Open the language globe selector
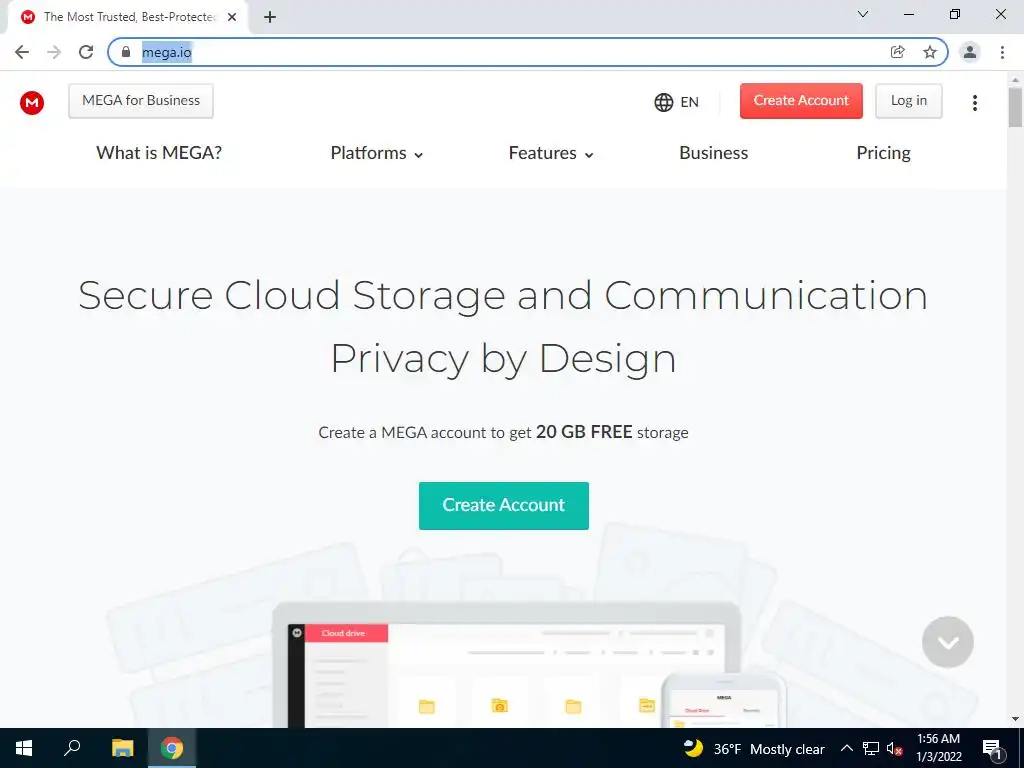Screen dimensions: 1024x768 (677, 103)
